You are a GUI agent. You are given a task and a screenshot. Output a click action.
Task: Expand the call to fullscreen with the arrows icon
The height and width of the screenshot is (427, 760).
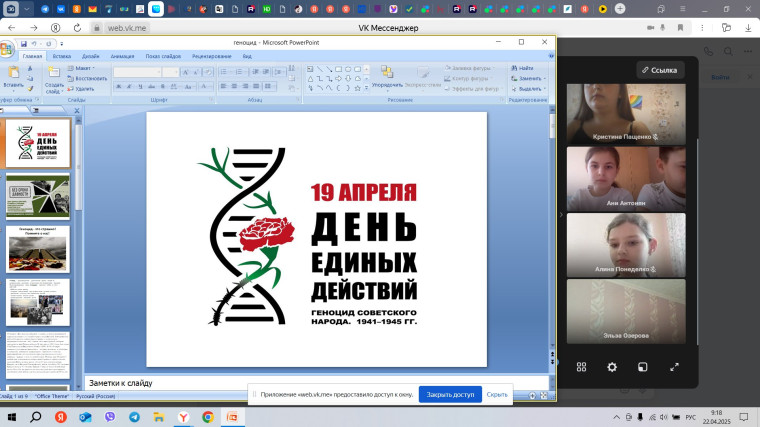coord(674,367)
